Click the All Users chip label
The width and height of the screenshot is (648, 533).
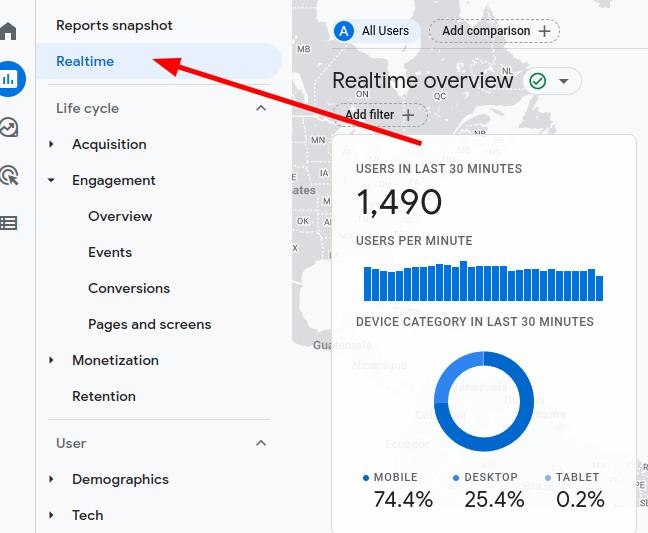pyautogui.click(x=385, y=31)
